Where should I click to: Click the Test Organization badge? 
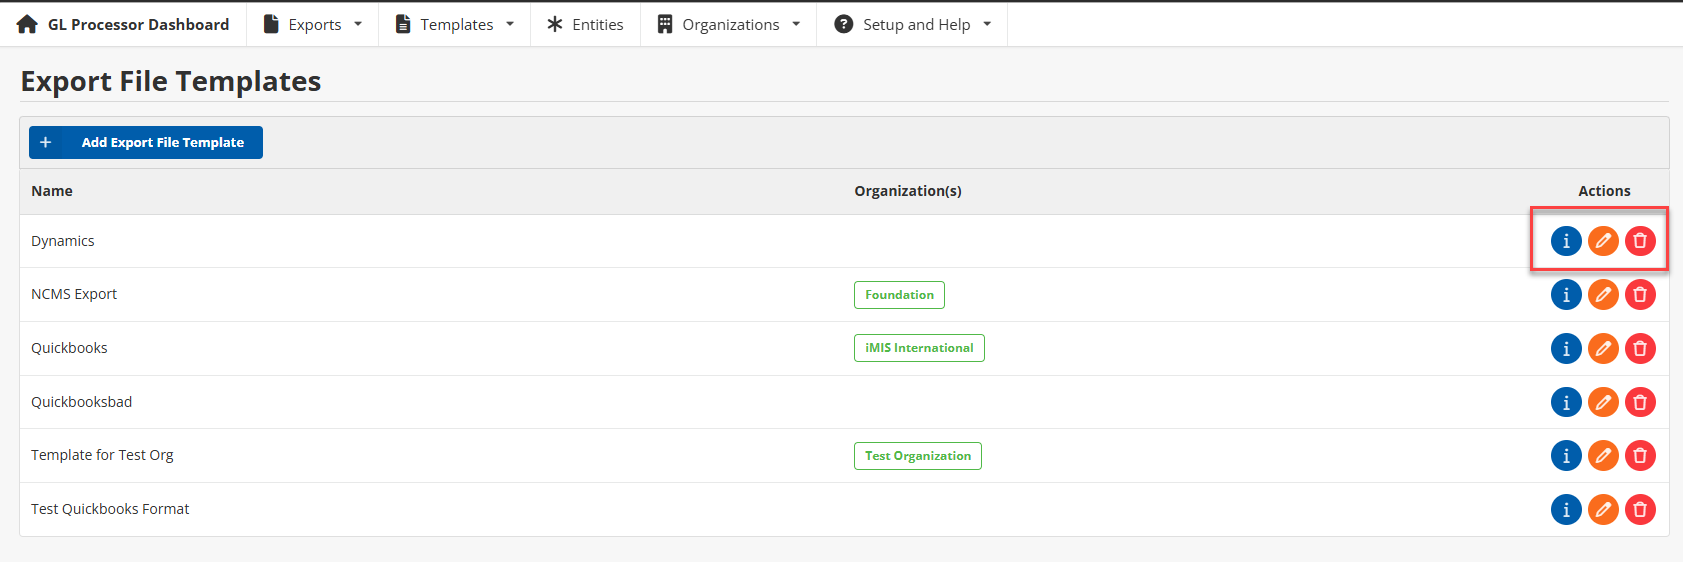[x=917, y=456]
